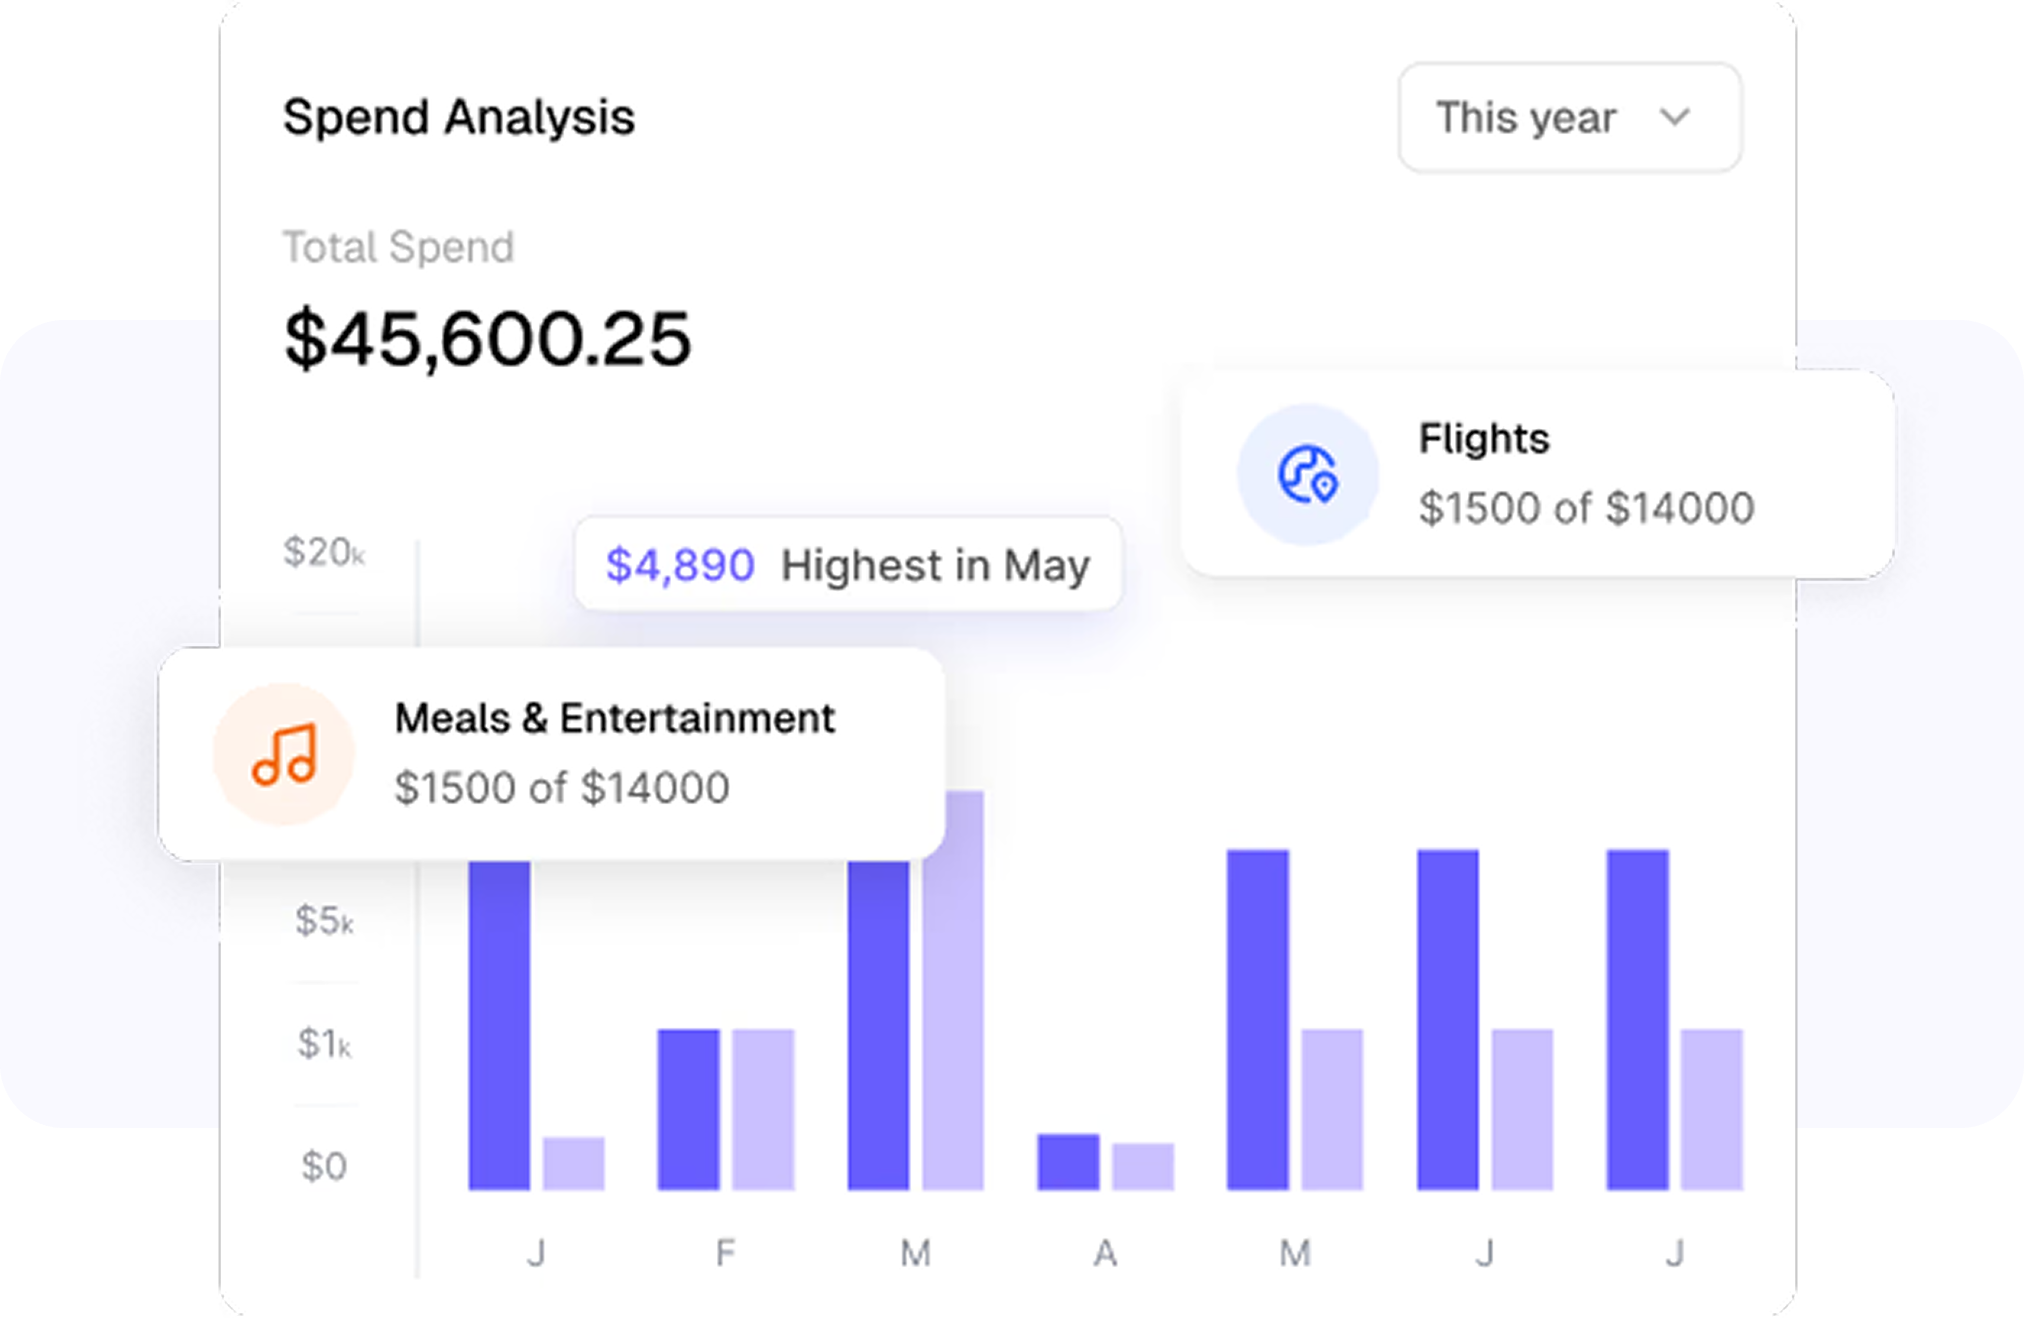Screen dimensions: 2024x1318
Task: Click the Total Spend label
Action: pos(398,247)
